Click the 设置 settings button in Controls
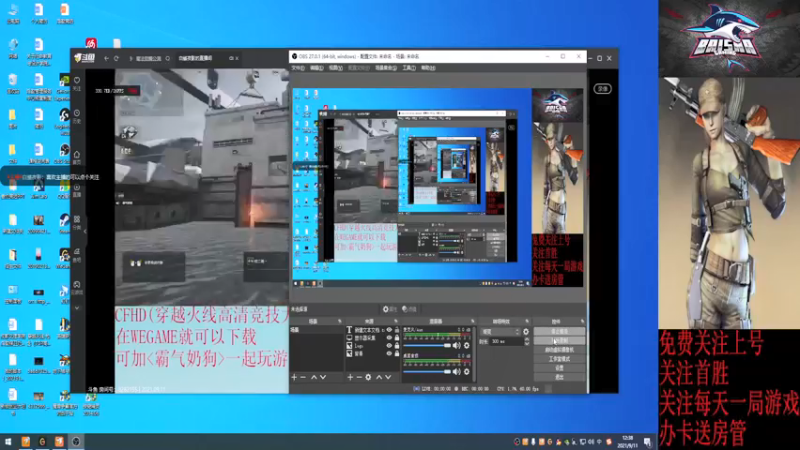Image resolution: width=800 pixels, height=450 pixels. click(559, 368)
